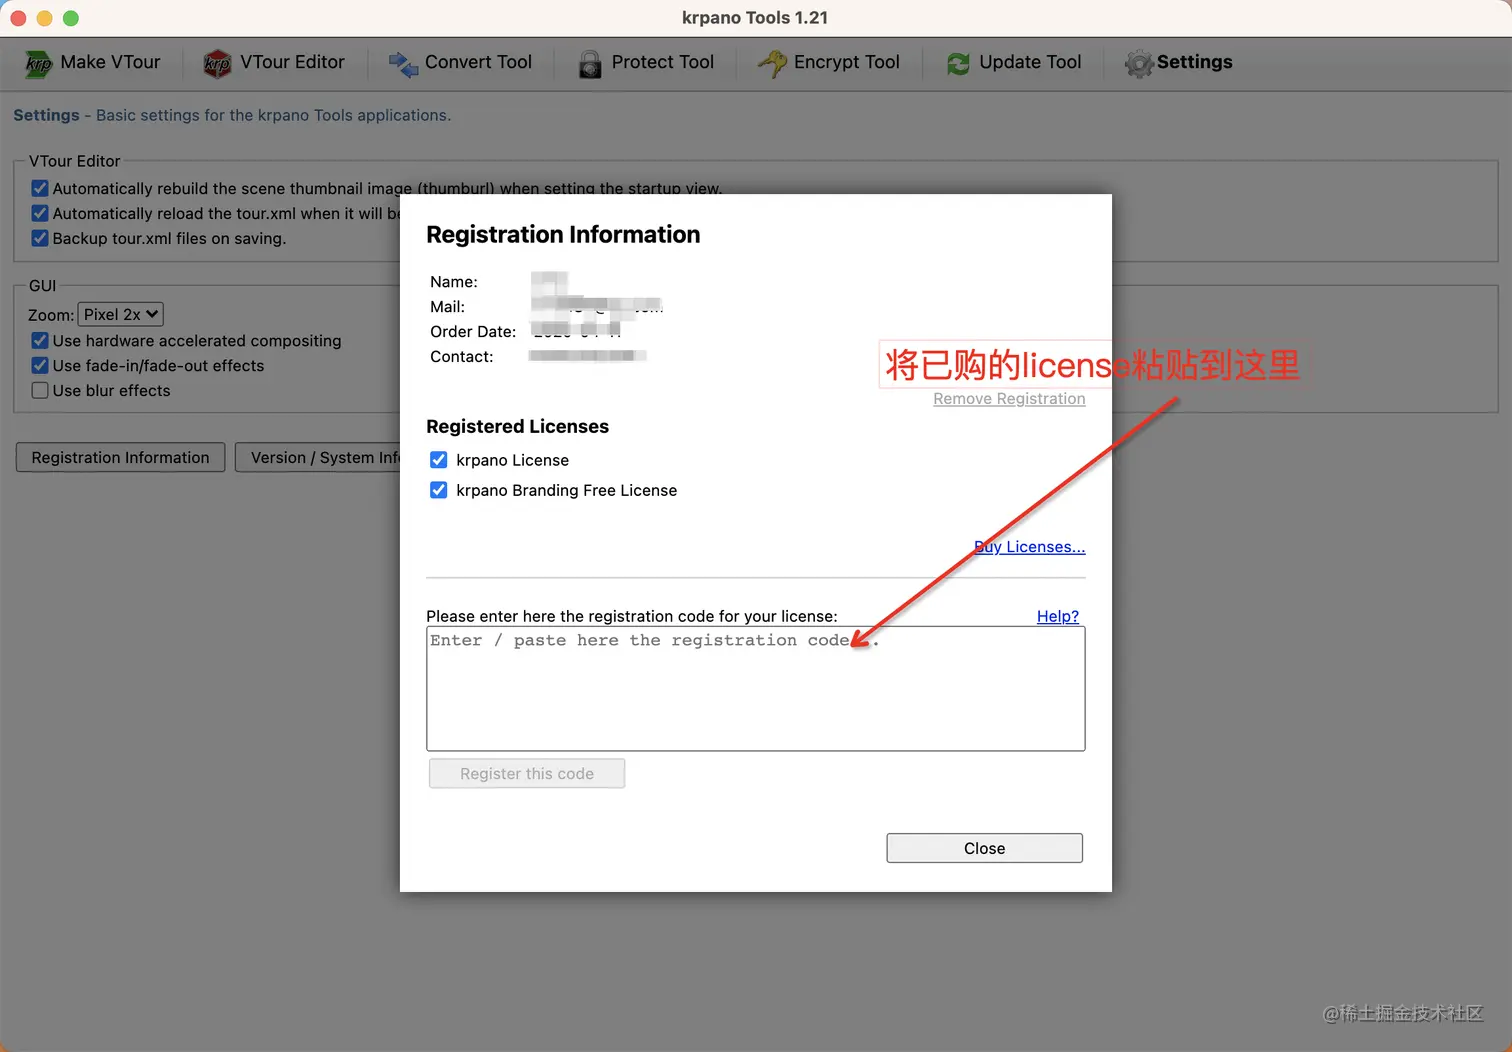The width and height of the screenshot is (1512, 1052).
Task: Click the Remove Registration link
Action: 1009,398
